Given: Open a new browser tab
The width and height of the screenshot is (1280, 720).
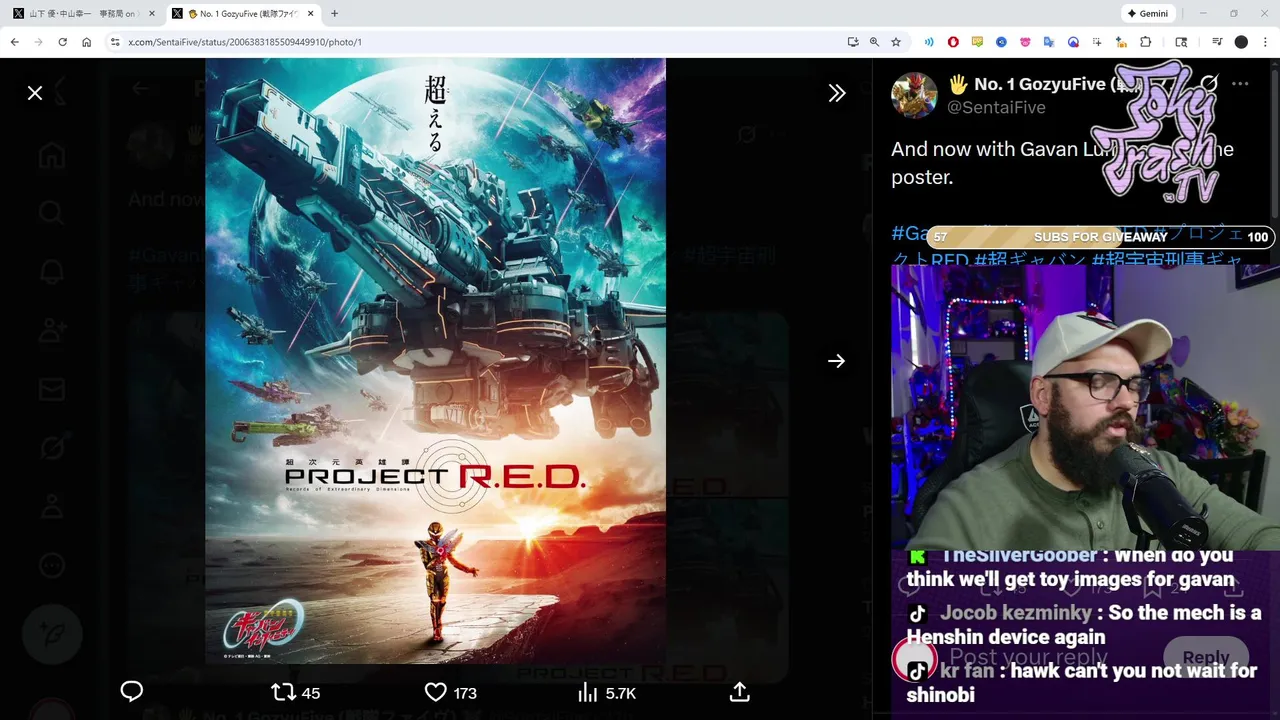Looking at the screenshot, I should click(x=334, y=13).
